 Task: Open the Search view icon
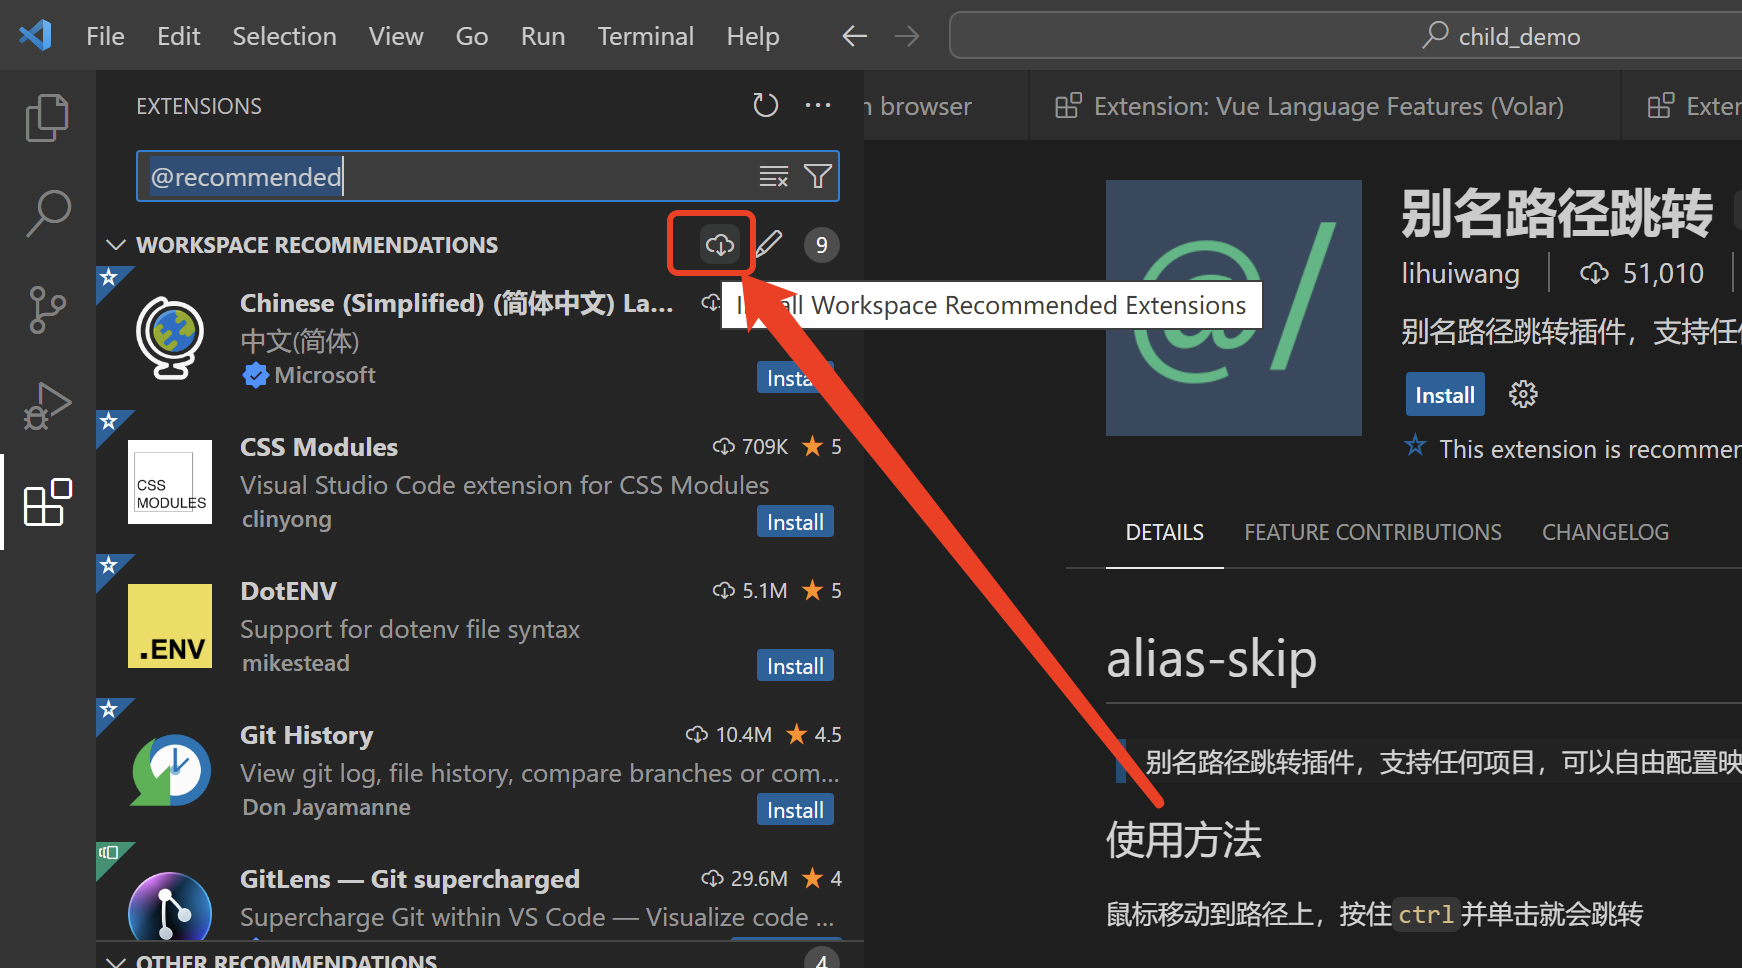pyautogui.click(x=47, y=214)
